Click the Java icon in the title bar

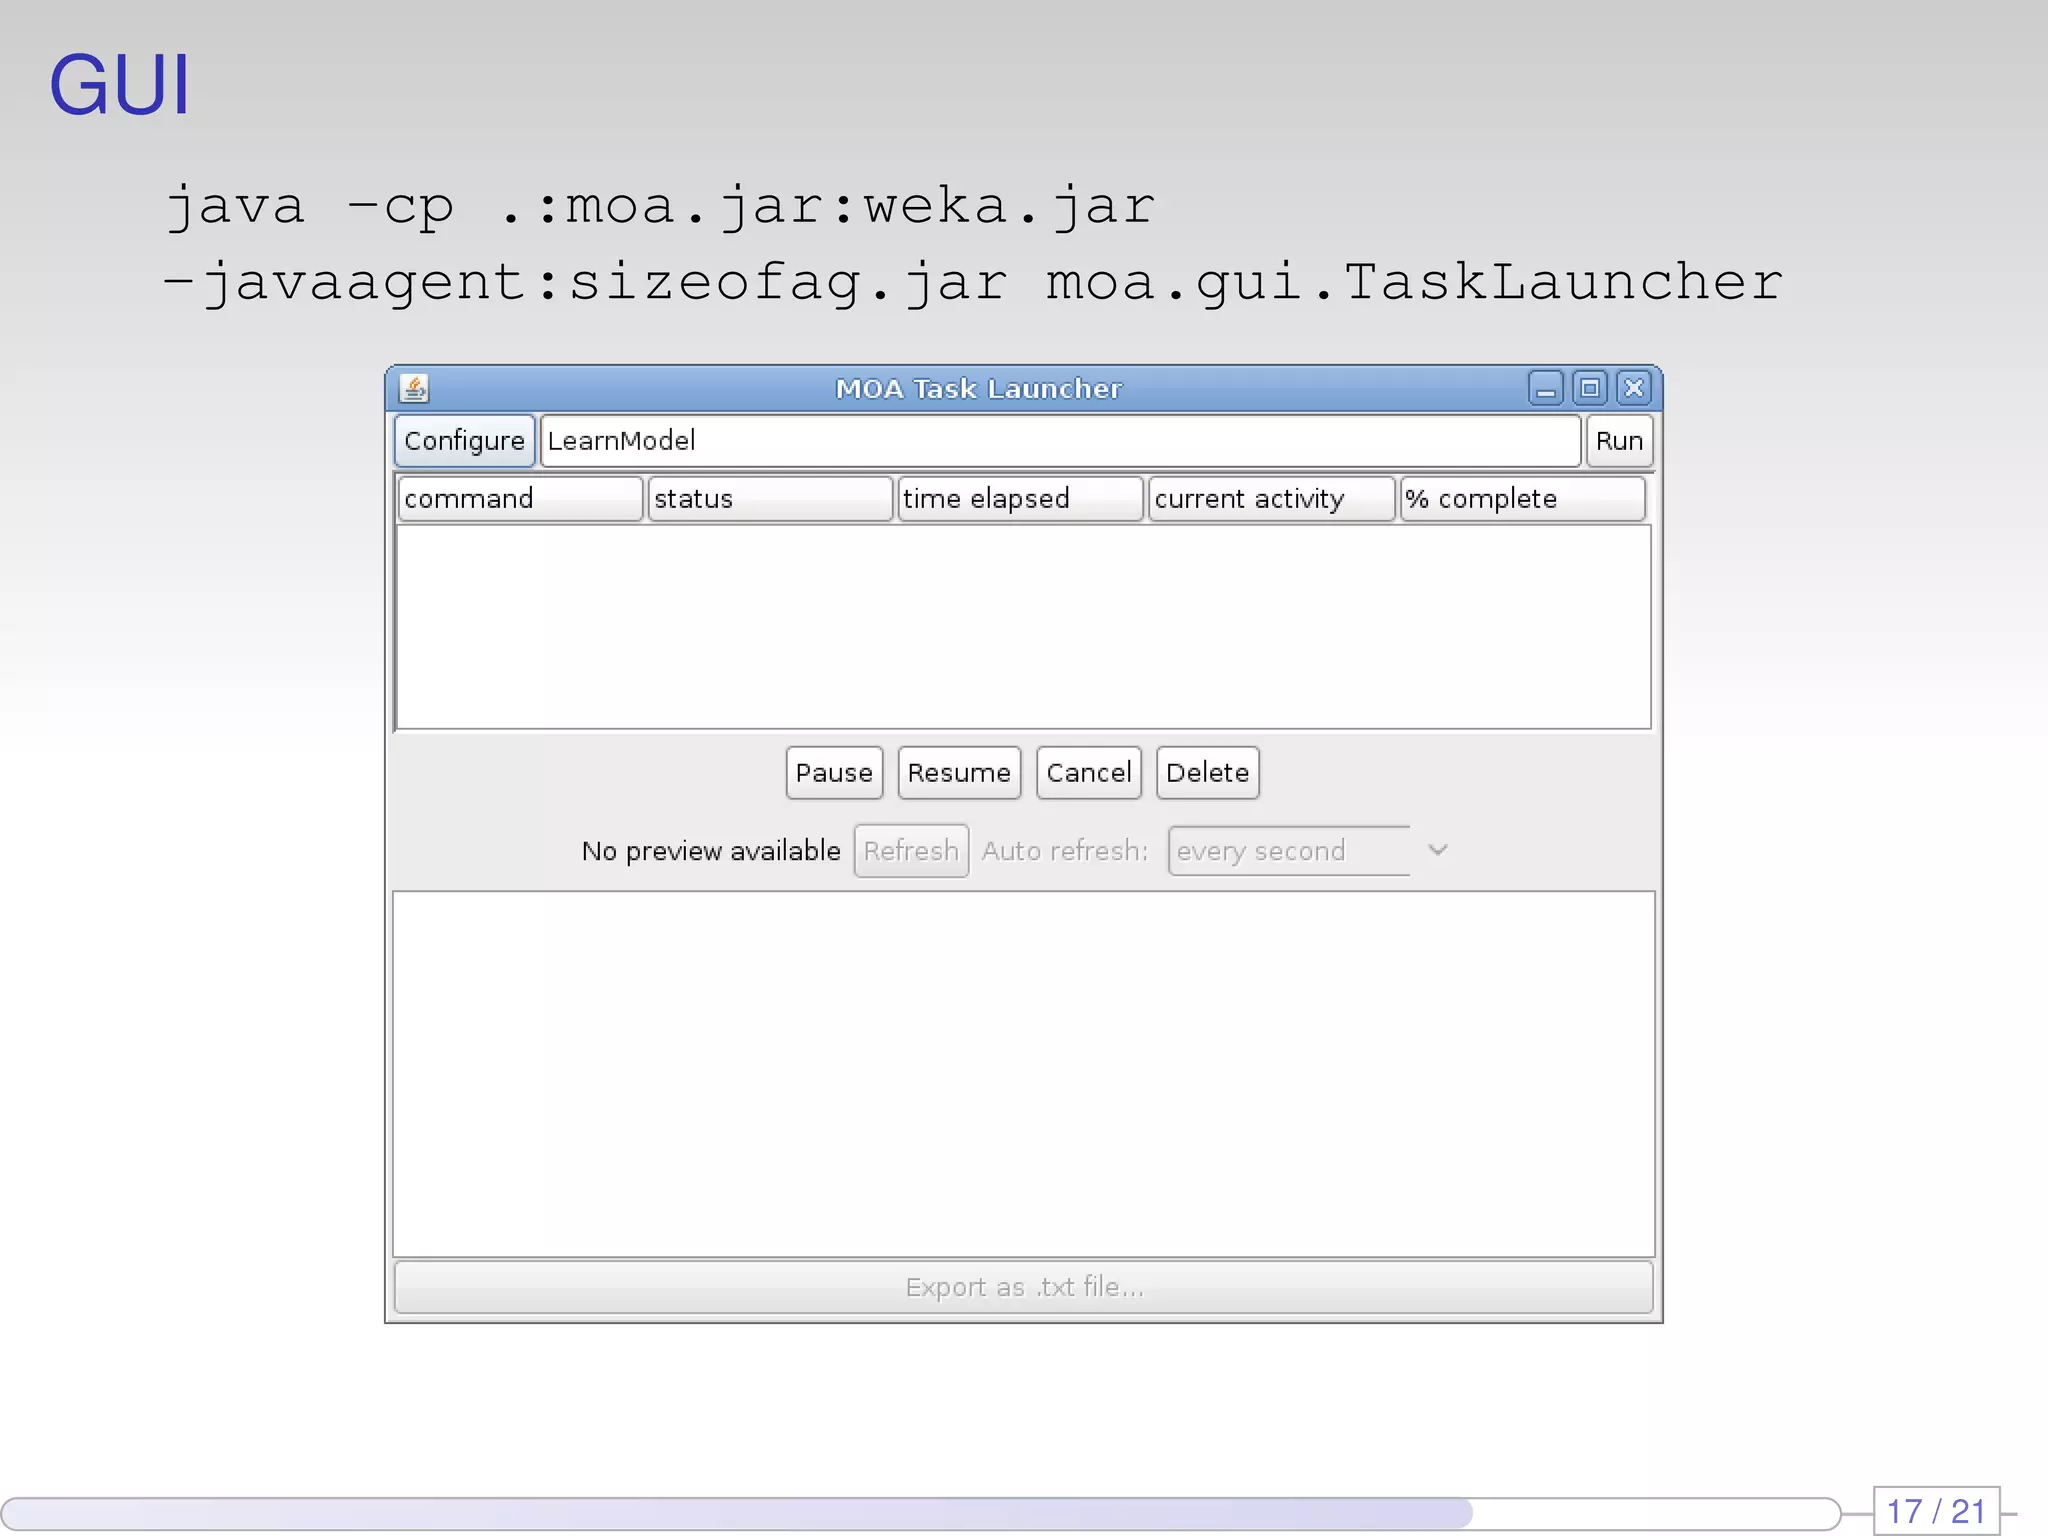tap(414, 388)
